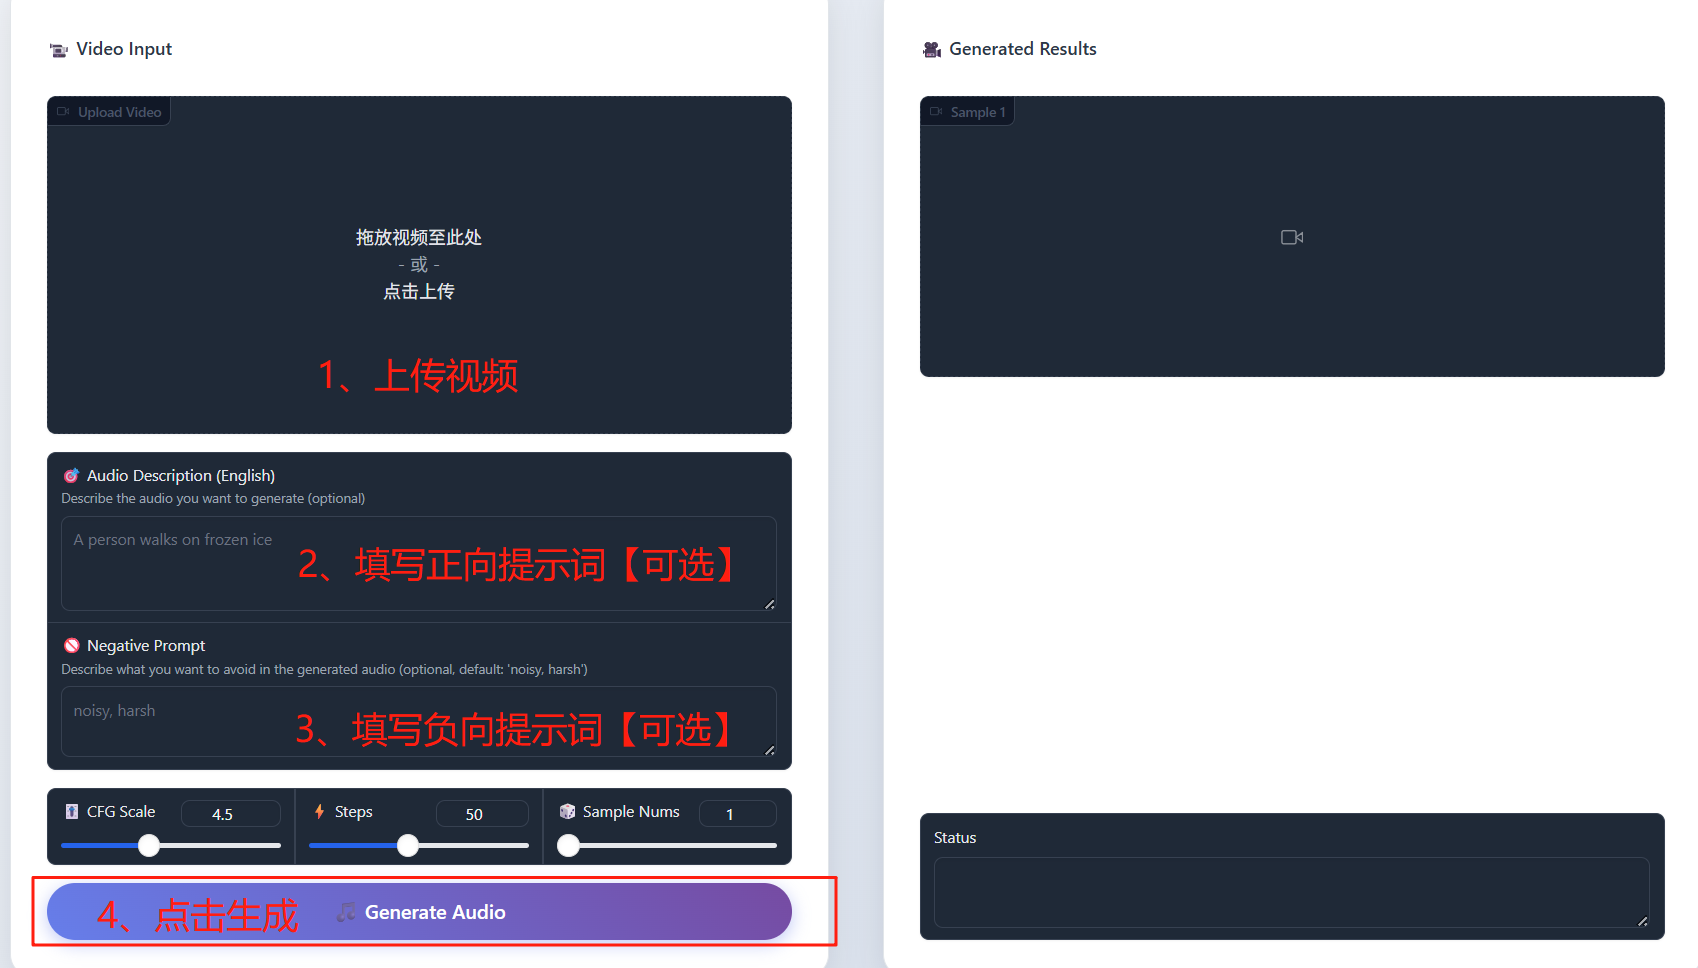Click the Status label
1698x968 pixels.
[x=955, y=838]
